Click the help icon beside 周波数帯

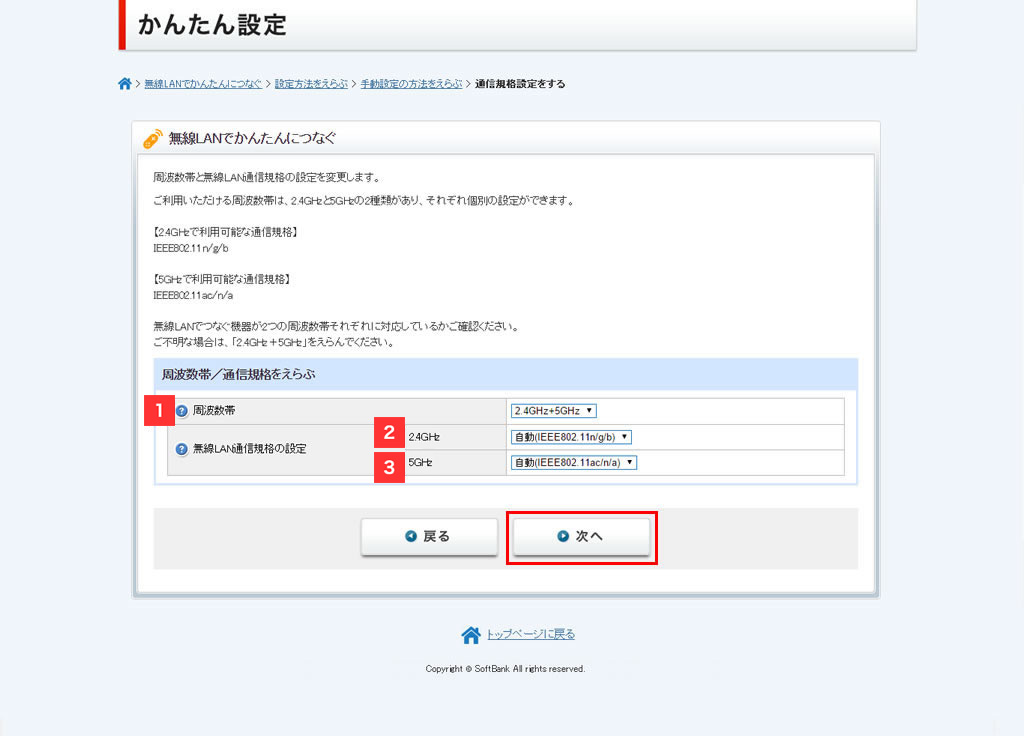click(x=182, y=411)
